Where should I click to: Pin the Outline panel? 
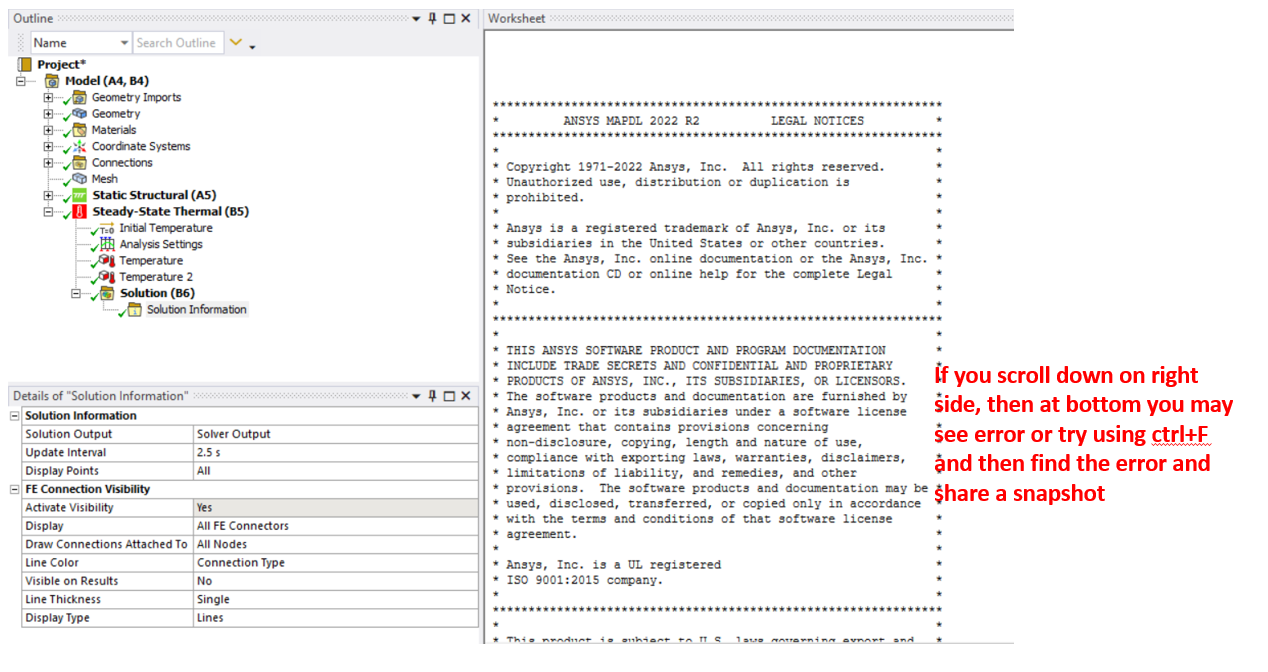click(x=432, y=19)
